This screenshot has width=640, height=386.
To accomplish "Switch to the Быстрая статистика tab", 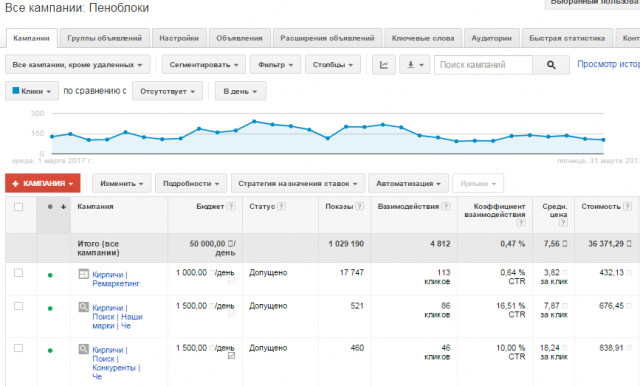I will 567,38.
